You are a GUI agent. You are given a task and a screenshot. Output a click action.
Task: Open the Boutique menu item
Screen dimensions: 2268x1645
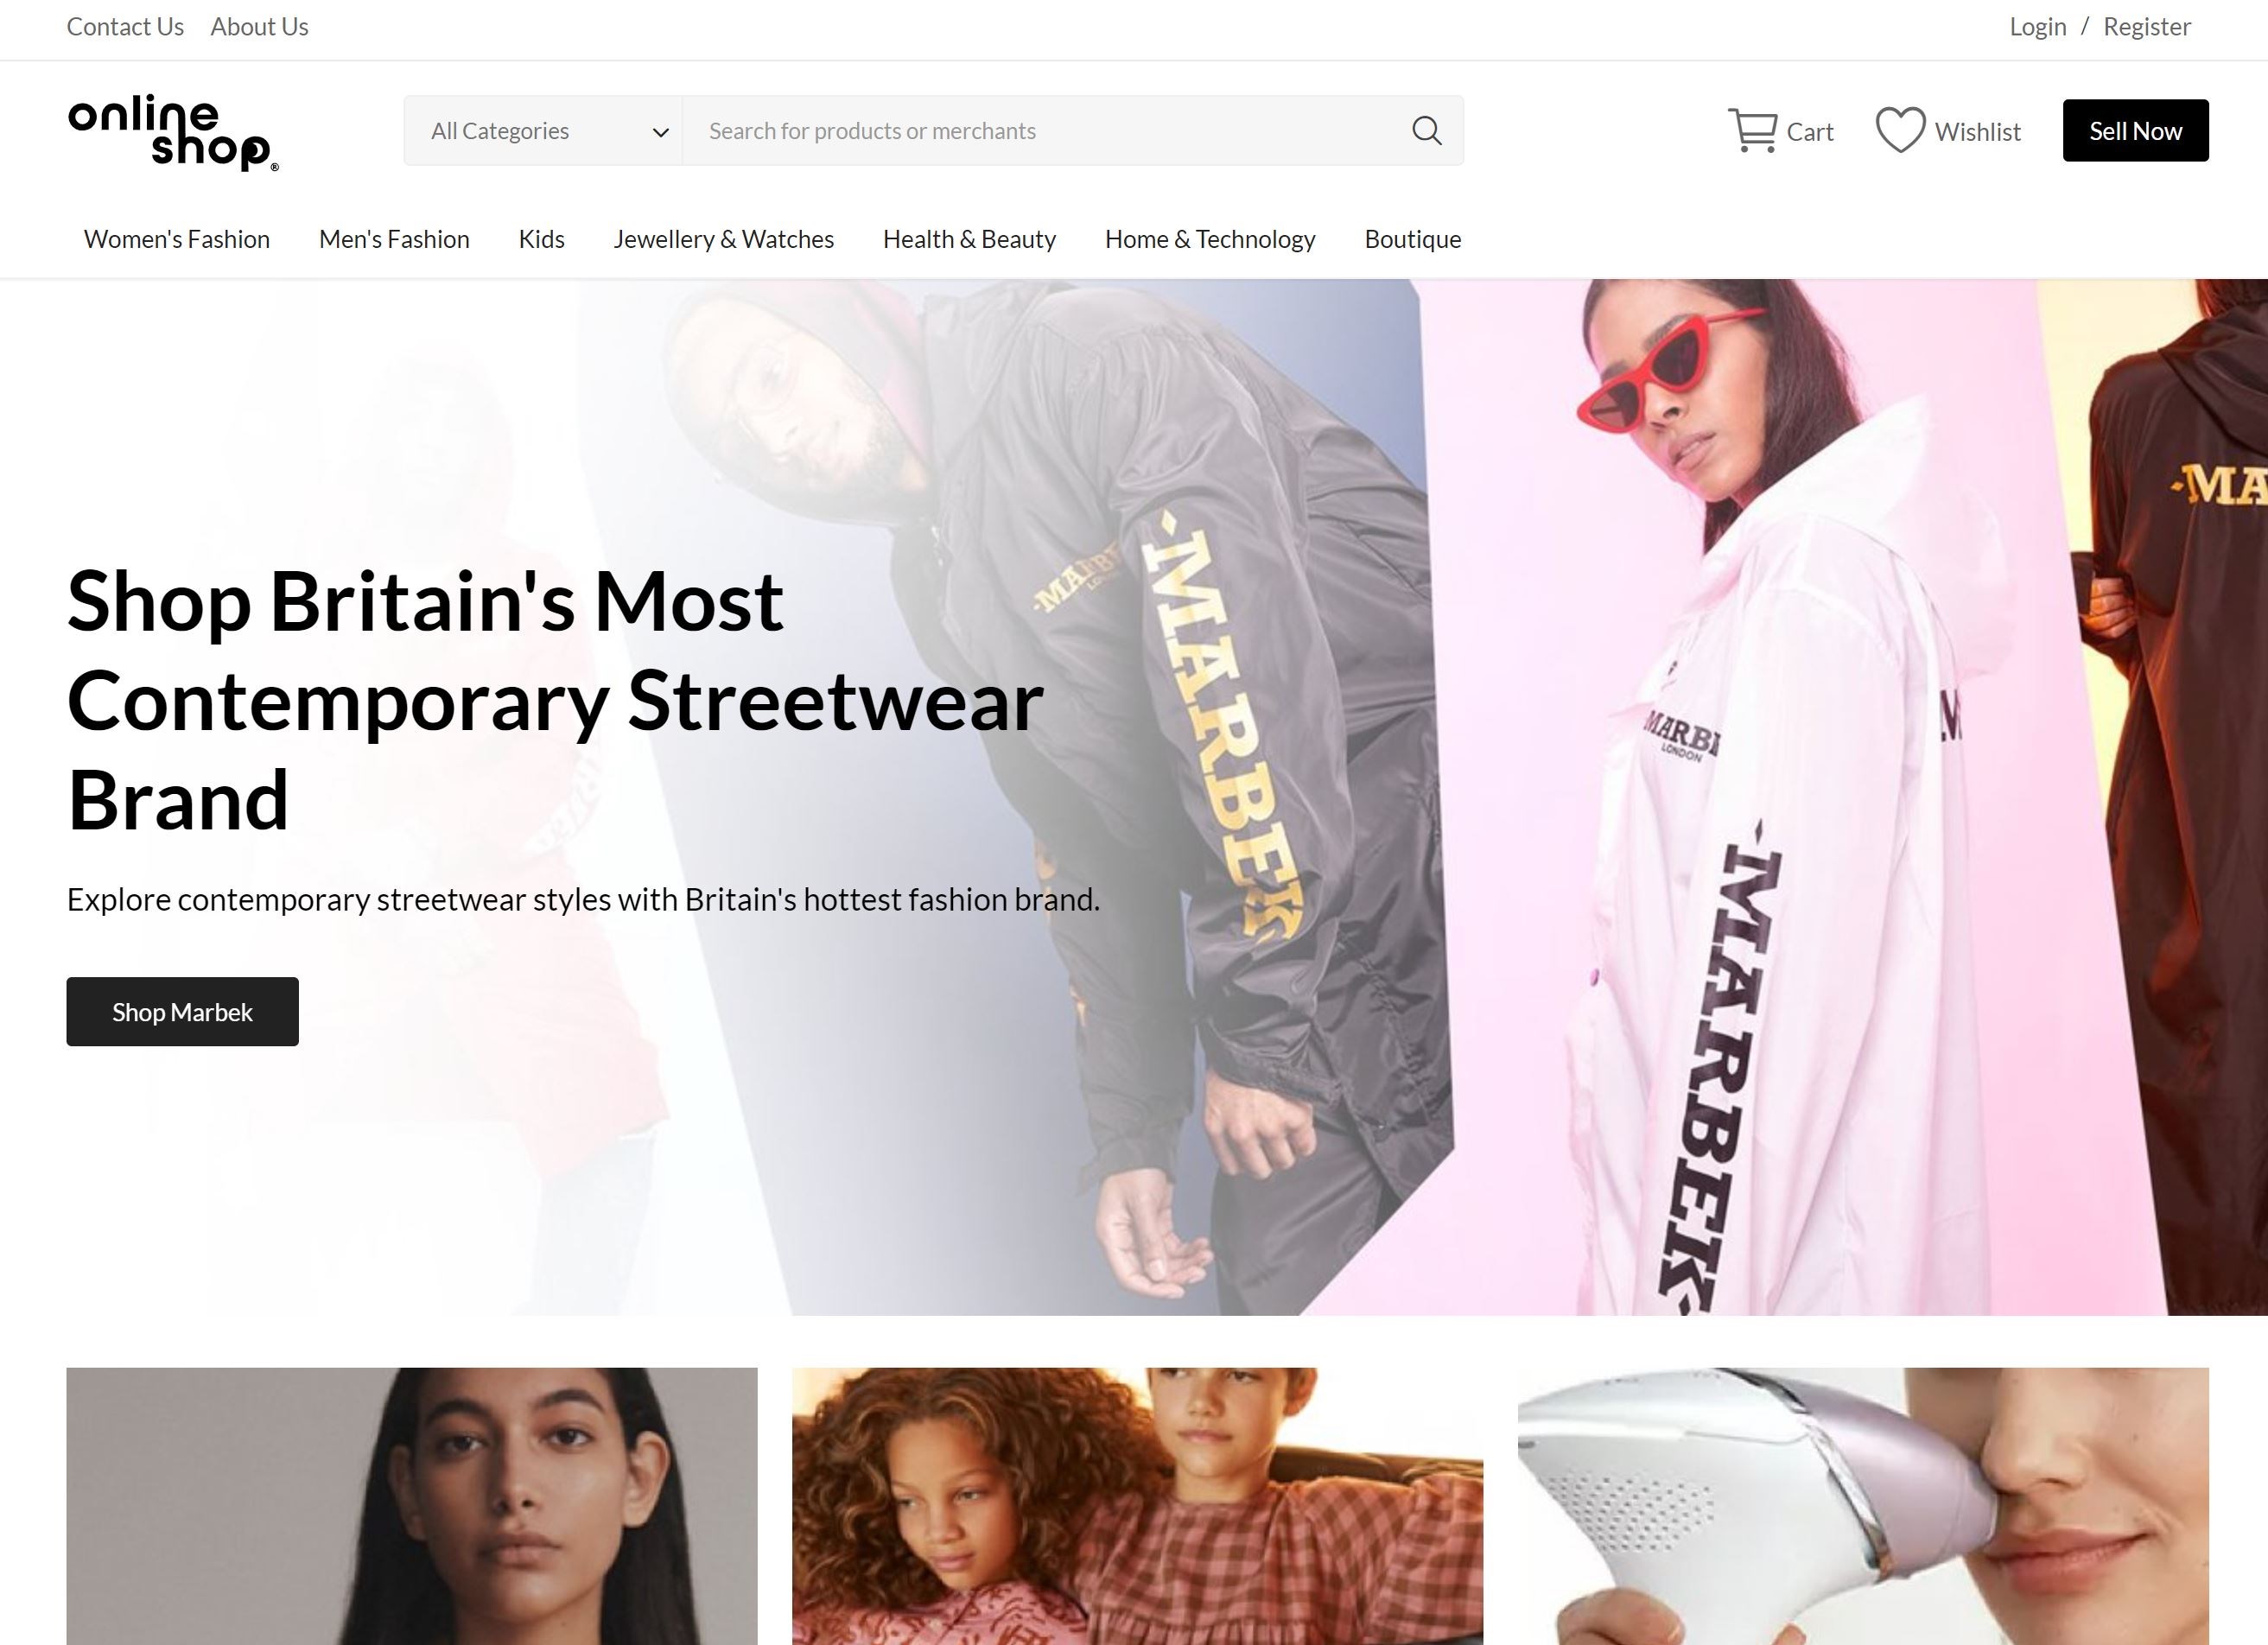(x=1413, y=239)
